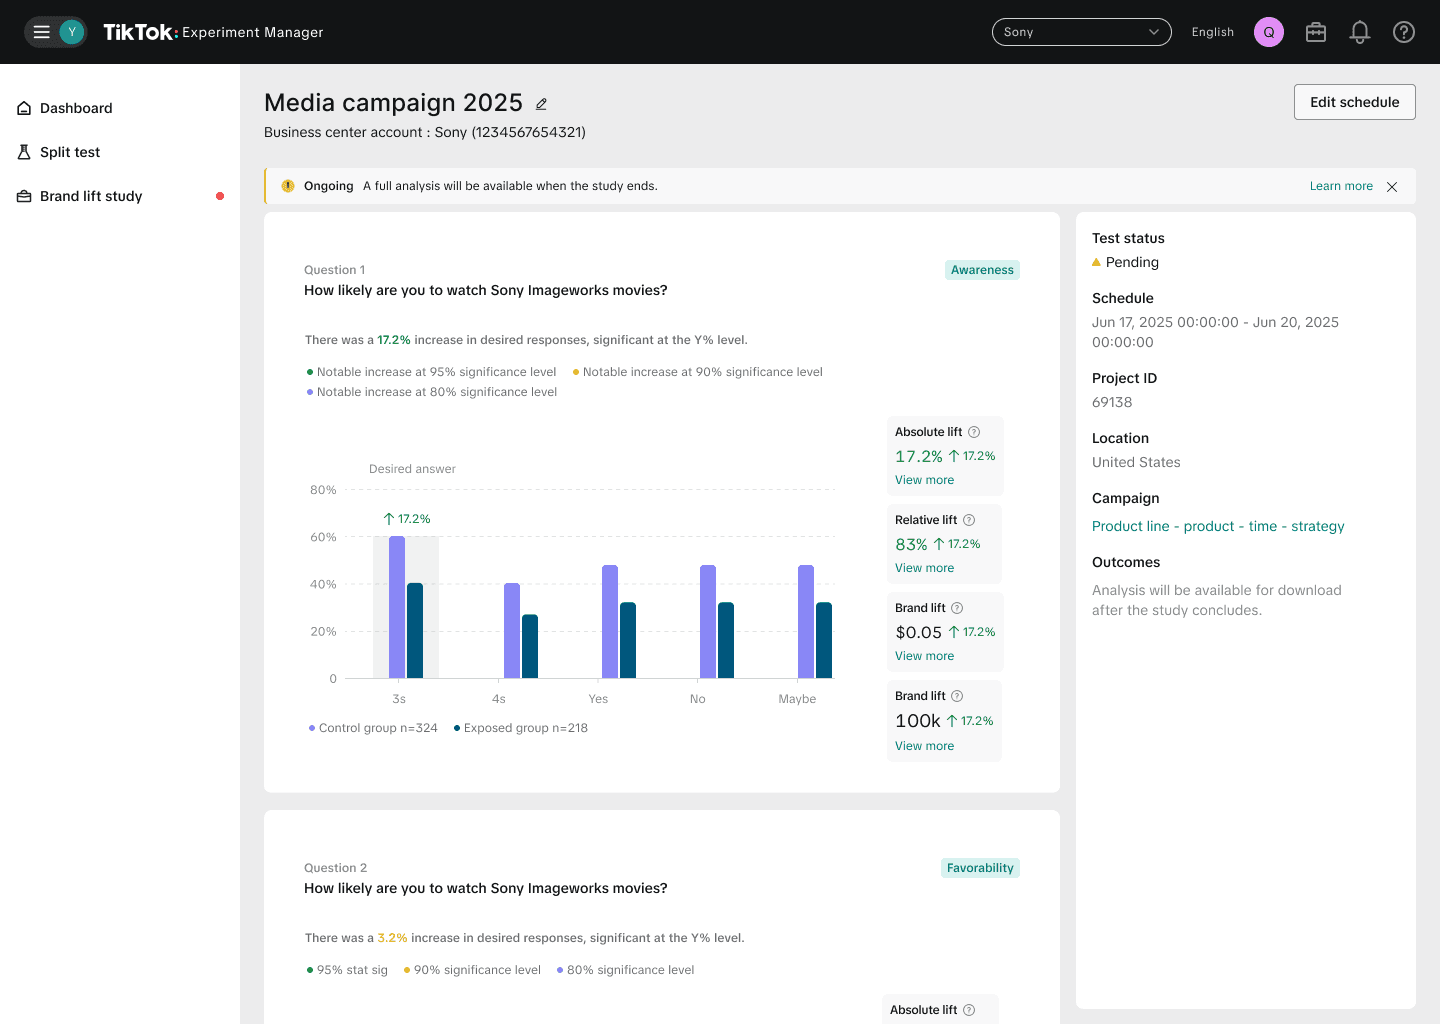Open the hamburger navigation menu
The width and height of the screenshot is (1440, 1024).
pos(42,32)
